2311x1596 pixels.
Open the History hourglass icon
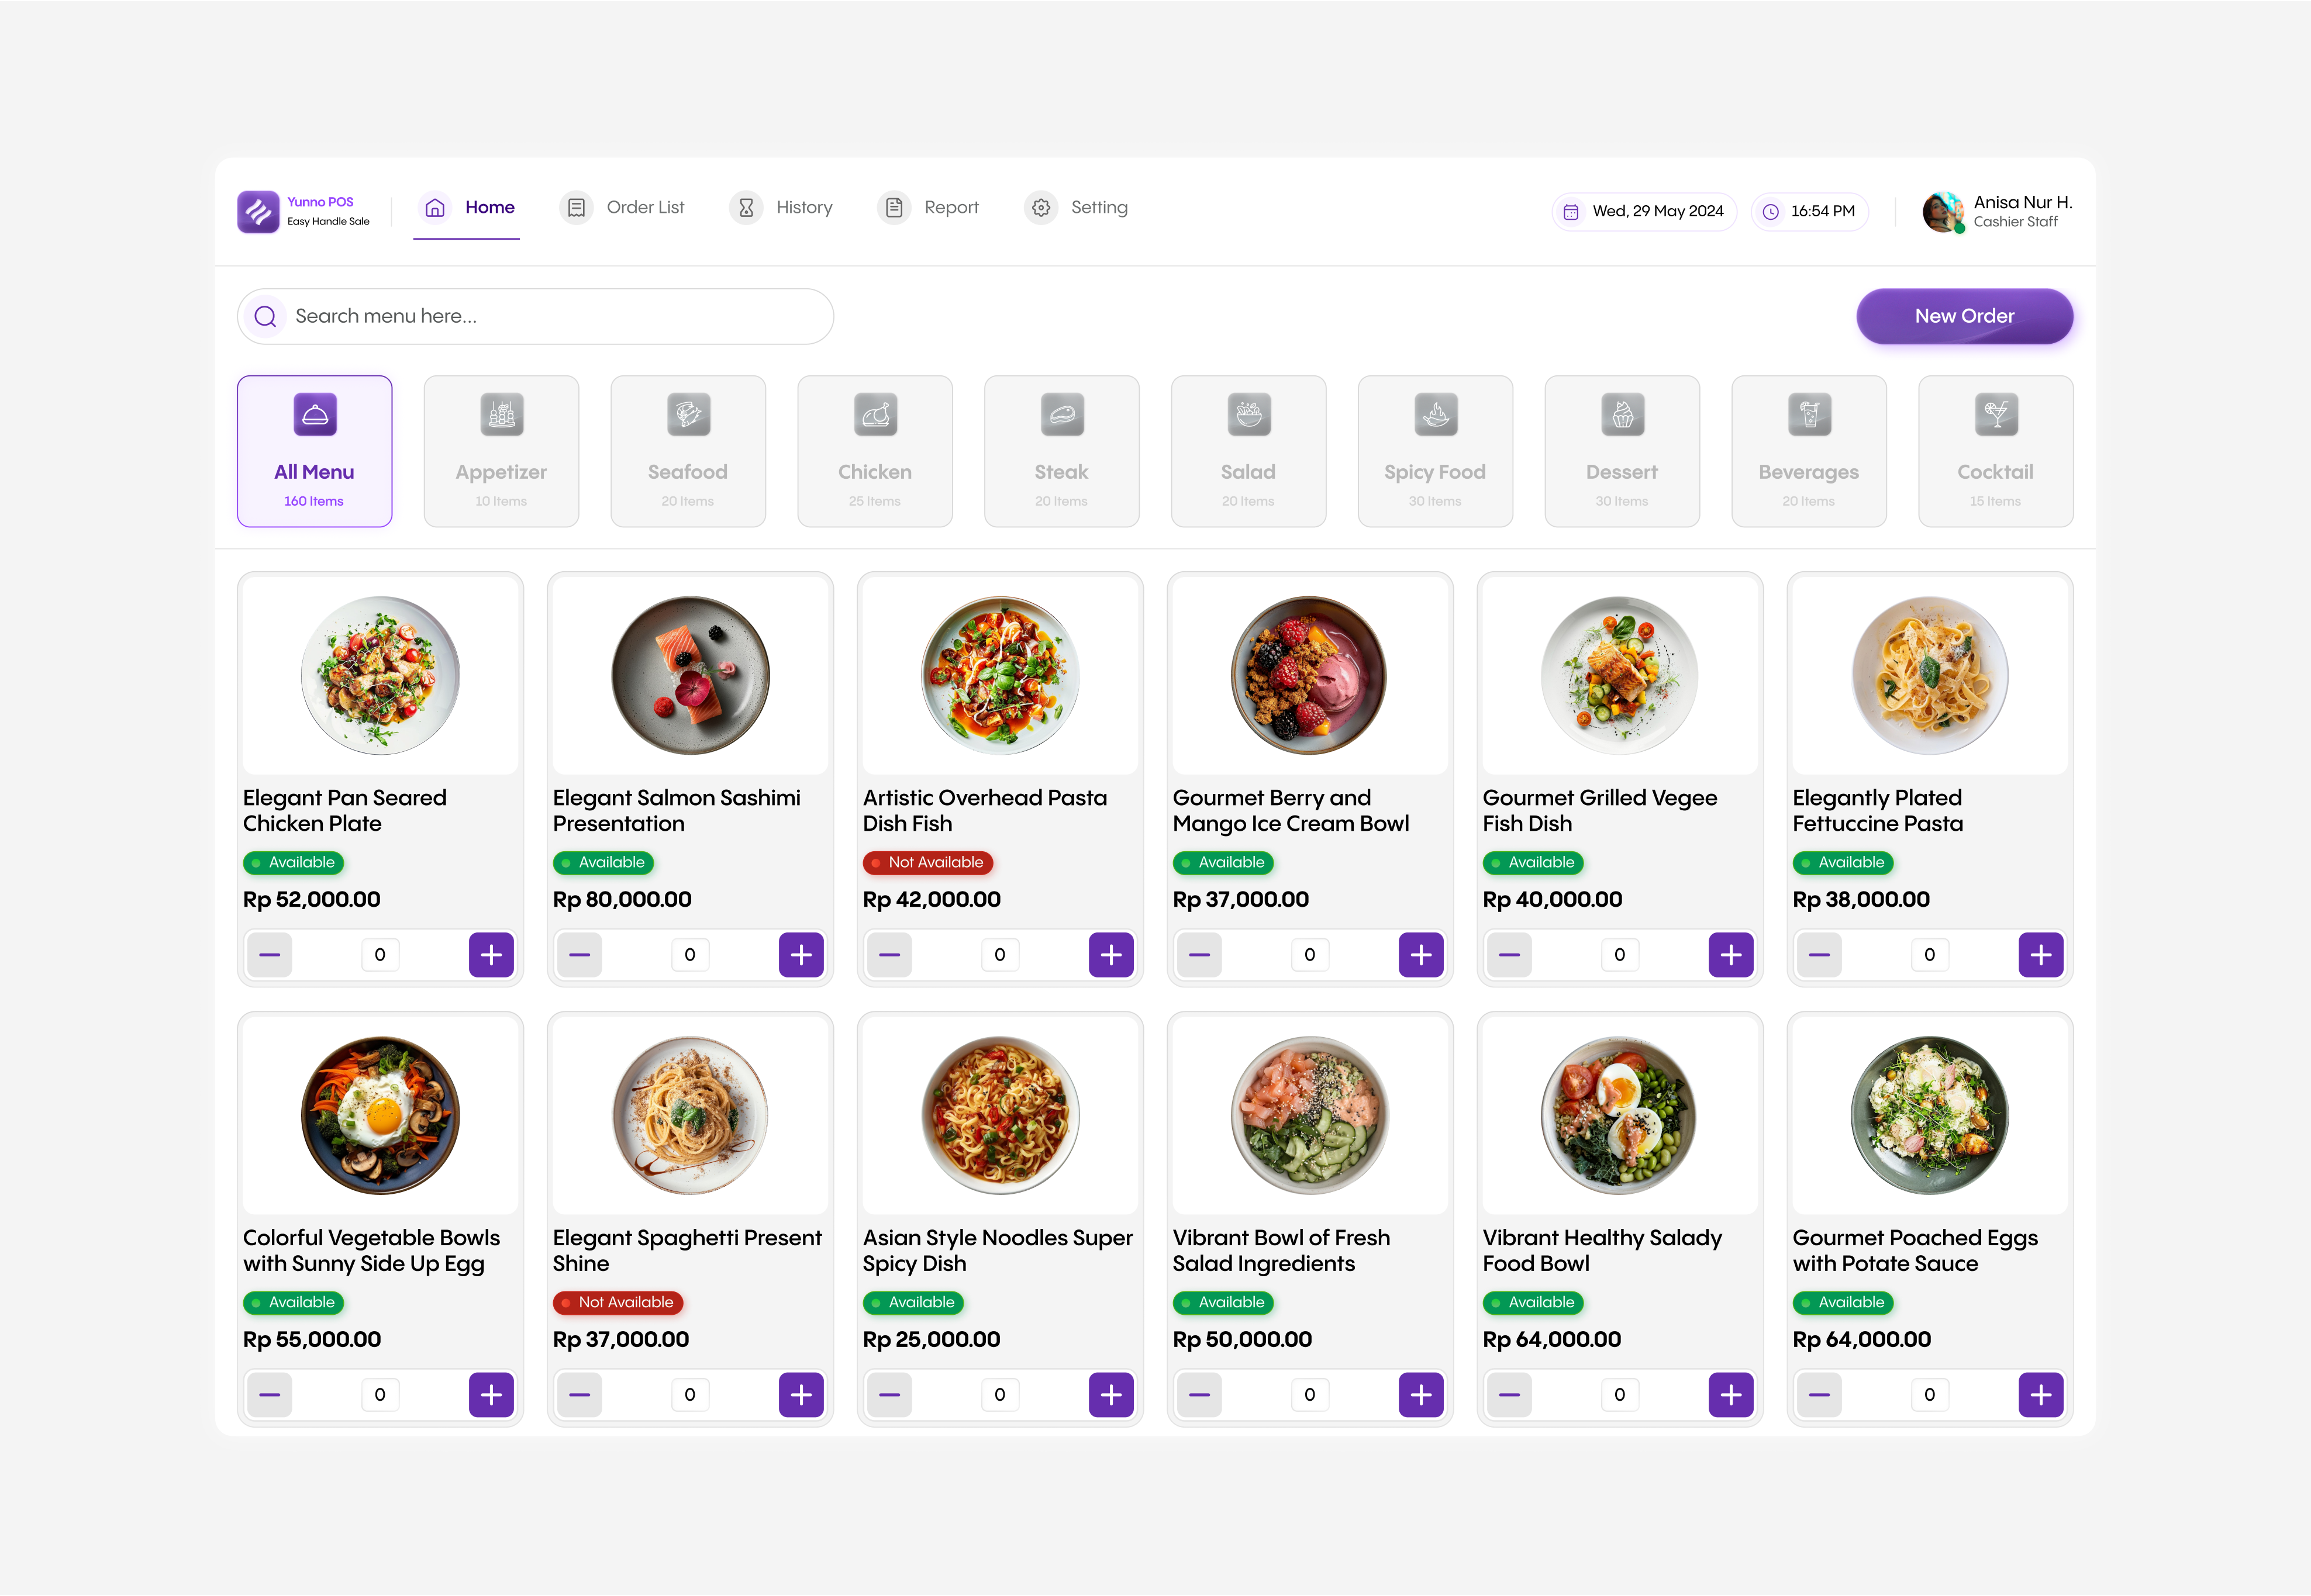click(746, 207)
